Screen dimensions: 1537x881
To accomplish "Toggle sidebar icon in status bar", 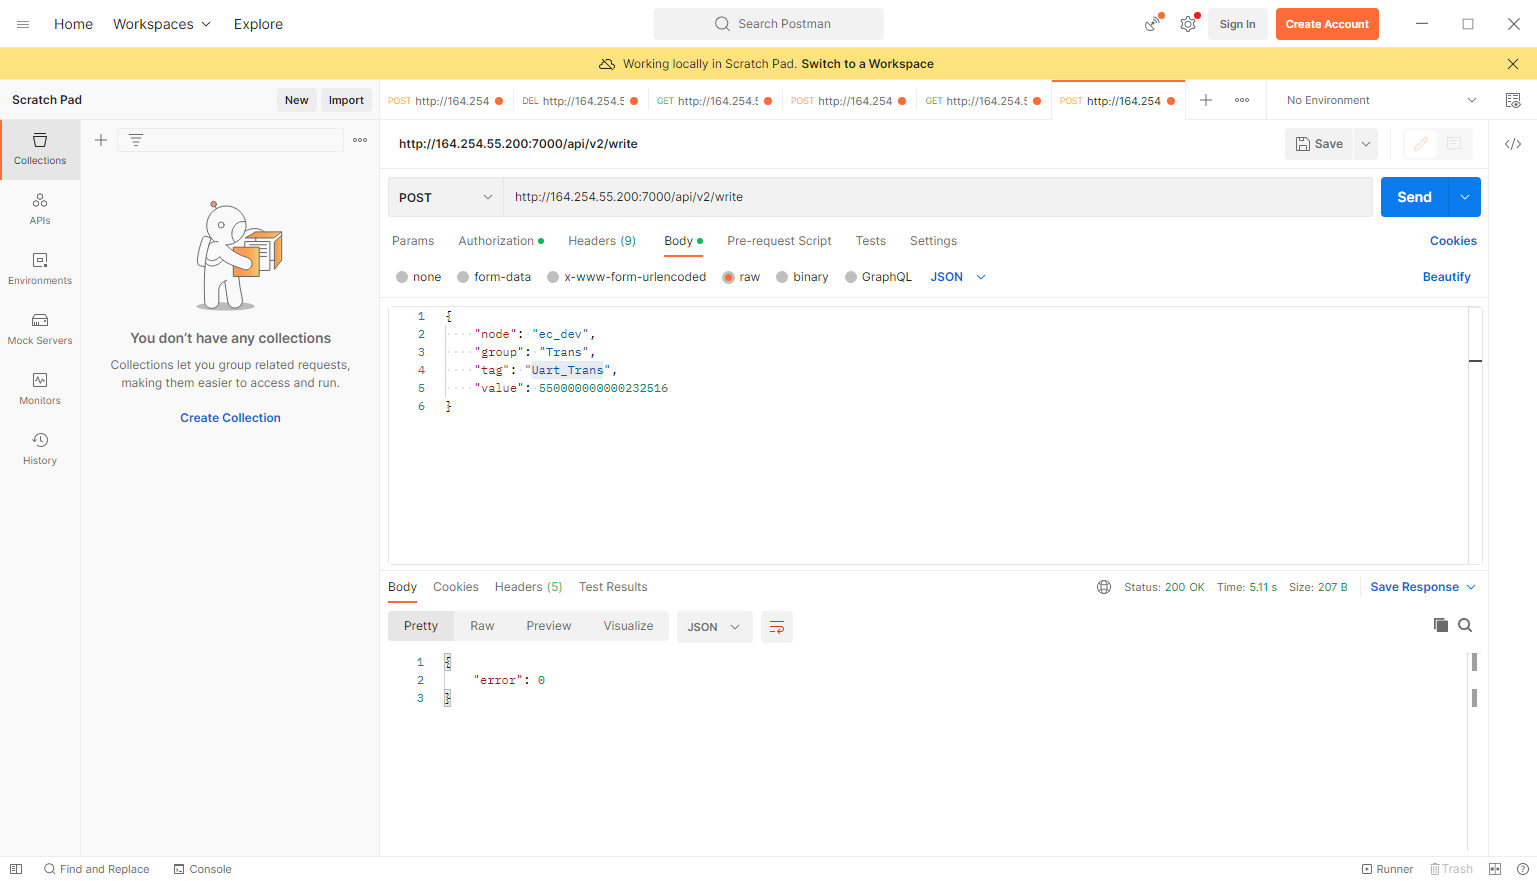I will pos(16,869).
